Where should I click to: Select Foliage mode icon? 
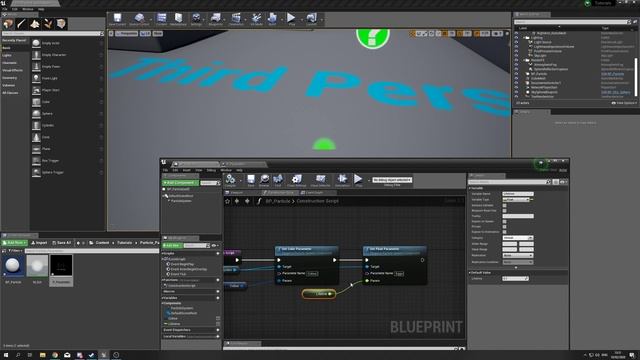click(x=48, y=24)
